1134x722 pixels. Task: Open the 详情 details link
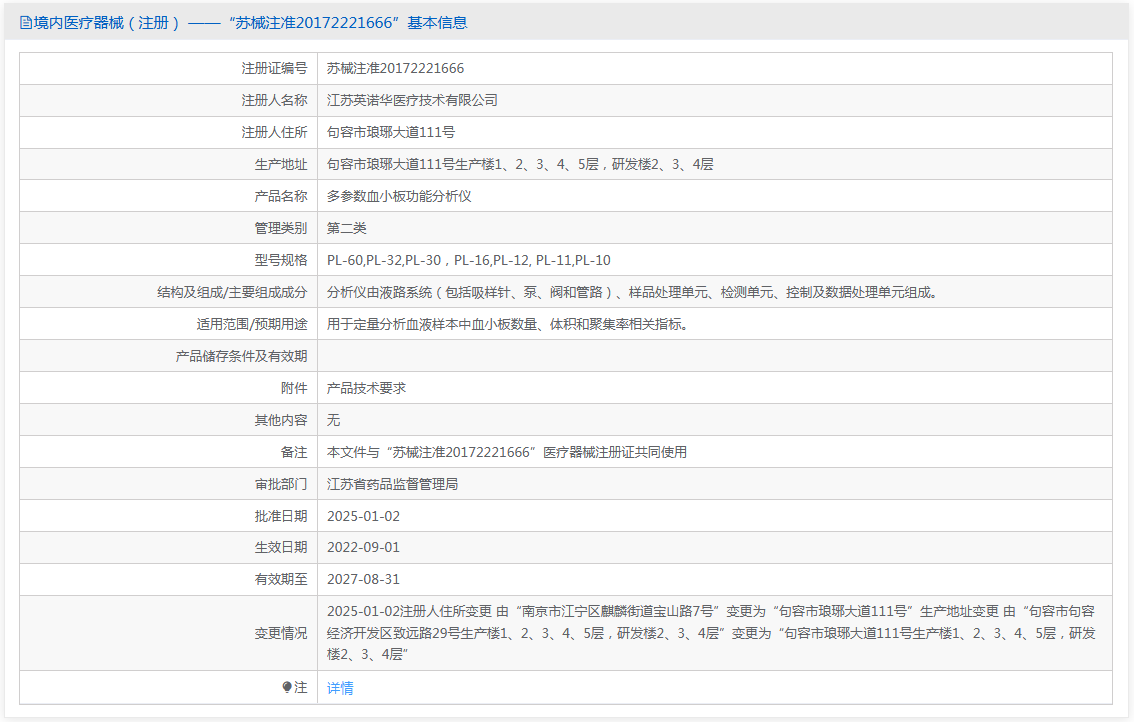pos(340,688)
